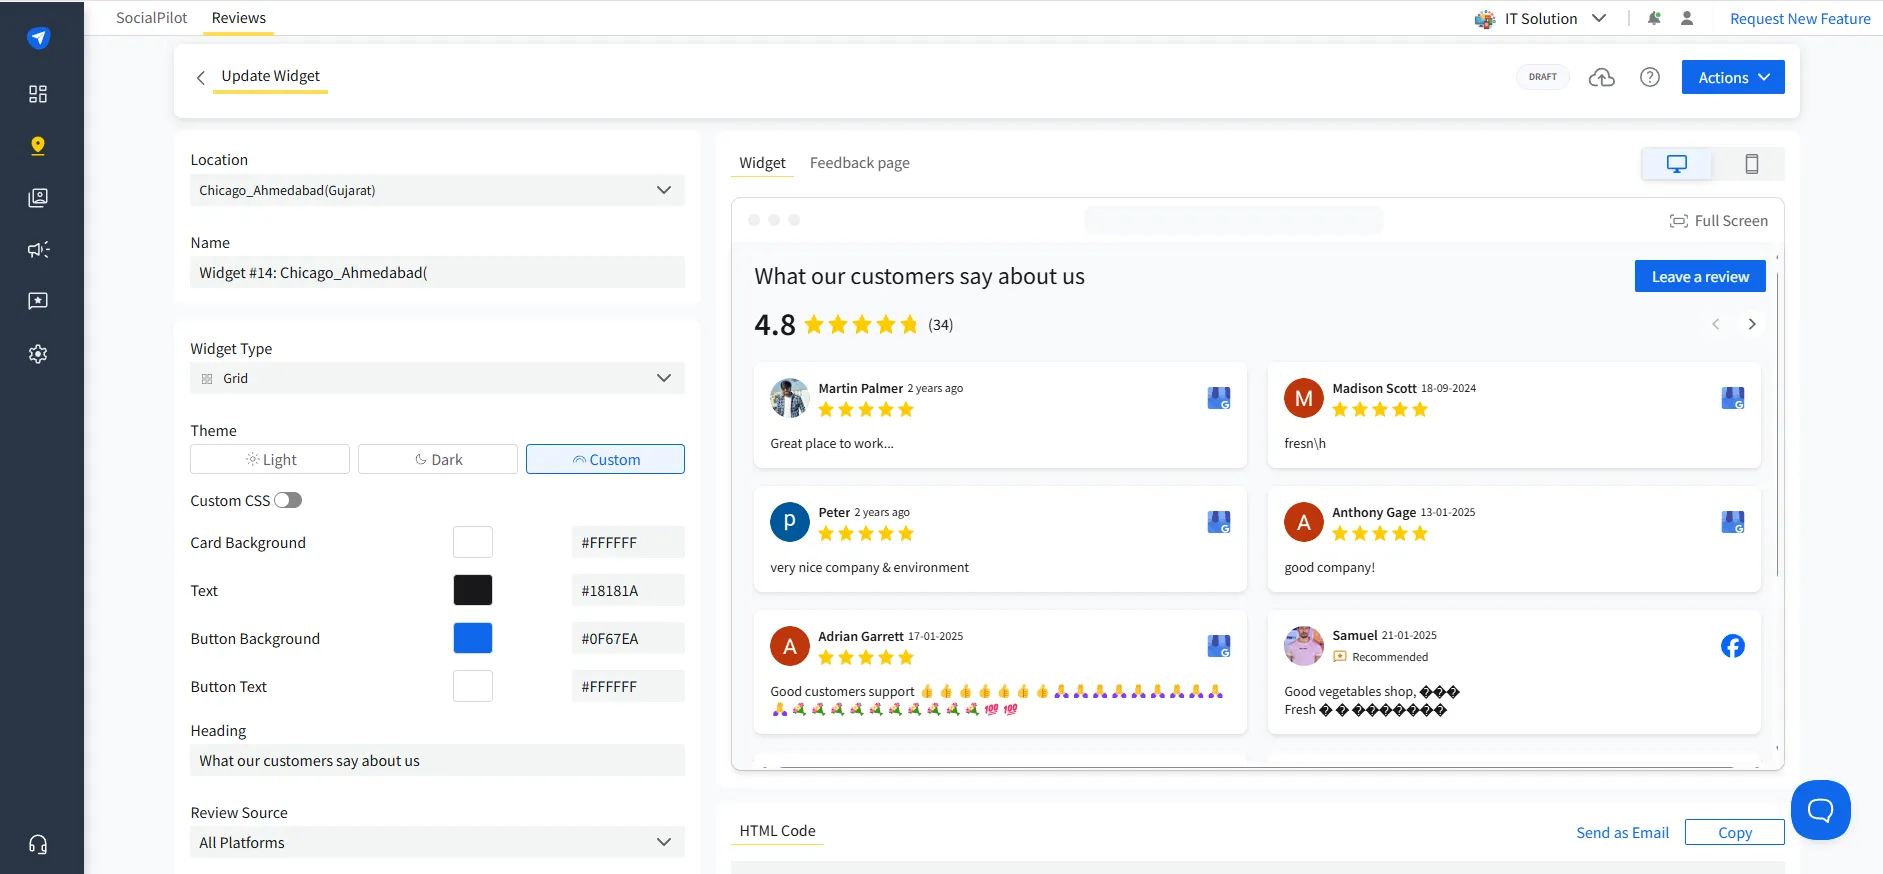The width and height of the screenshot is (1883, 874).
Task: Open the headset support icon in sidebar
Action: tap(38, 845)
